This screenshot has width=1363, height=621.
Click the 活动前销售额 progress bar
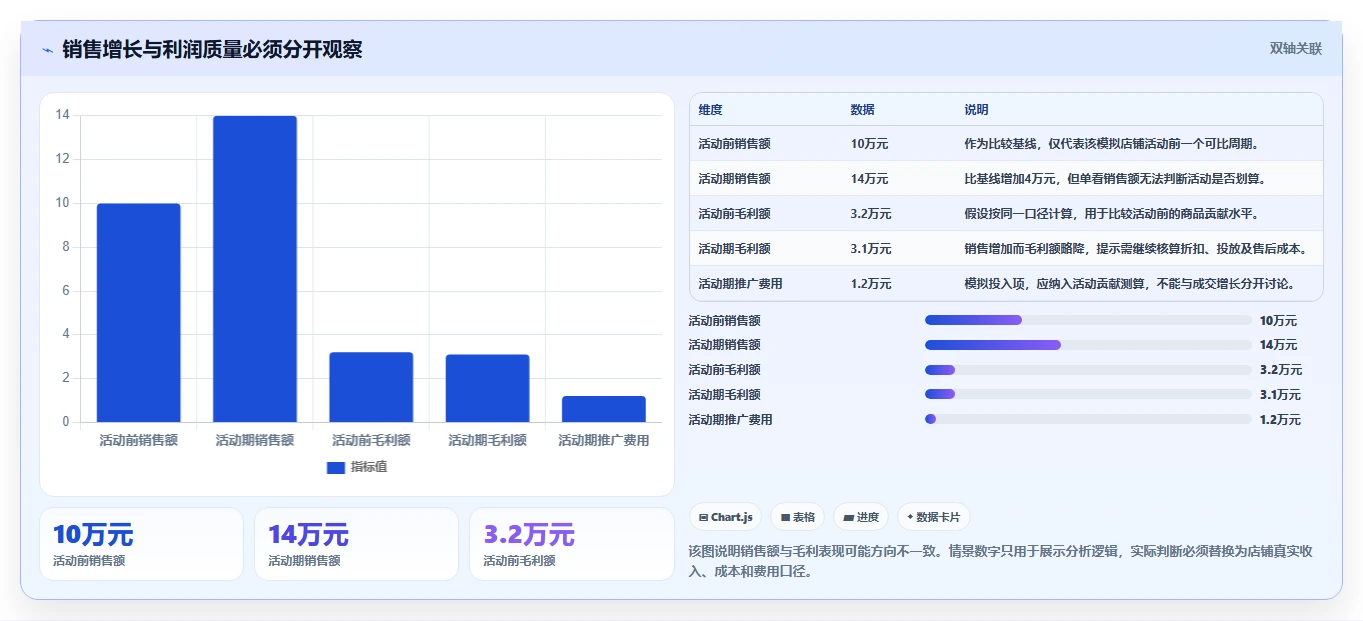pyautogui.click(x=1088, y=320)
